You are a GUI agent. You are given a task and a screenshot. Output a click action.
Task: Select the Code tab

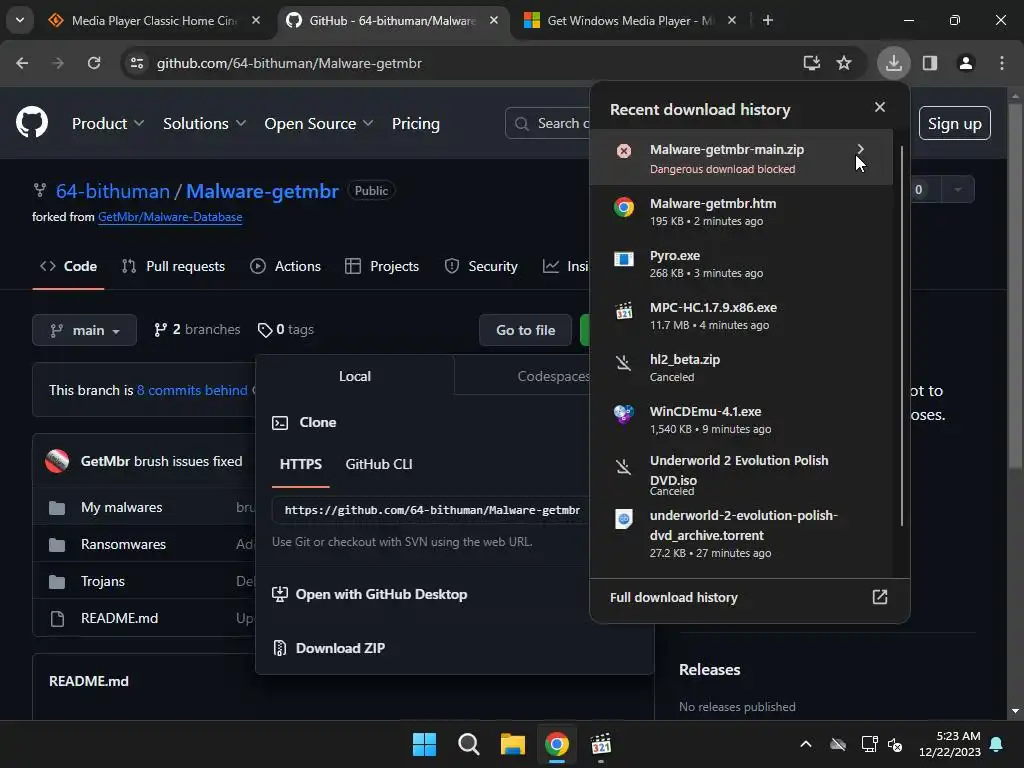[68, 266]
